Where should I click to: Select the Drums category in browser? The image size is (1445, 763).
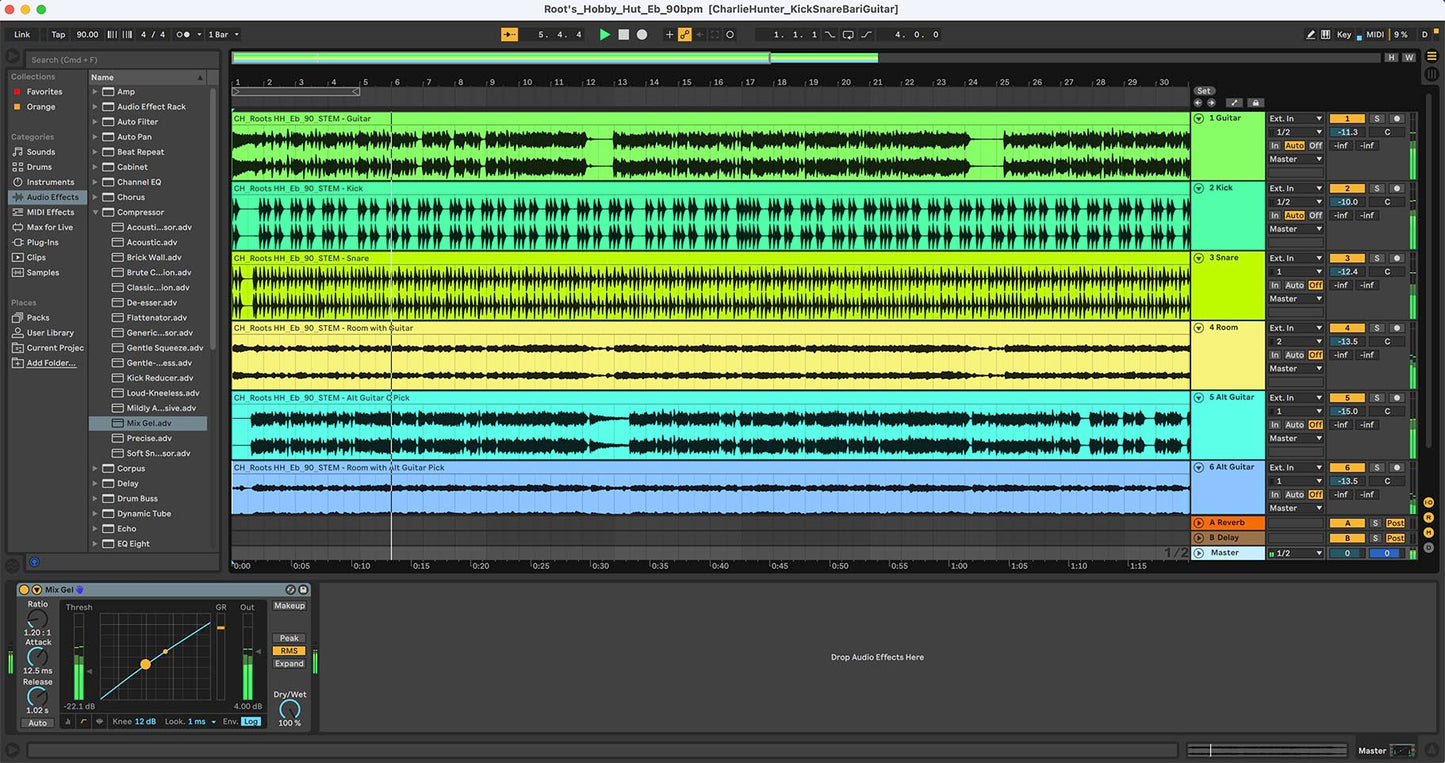coord(39,167)
